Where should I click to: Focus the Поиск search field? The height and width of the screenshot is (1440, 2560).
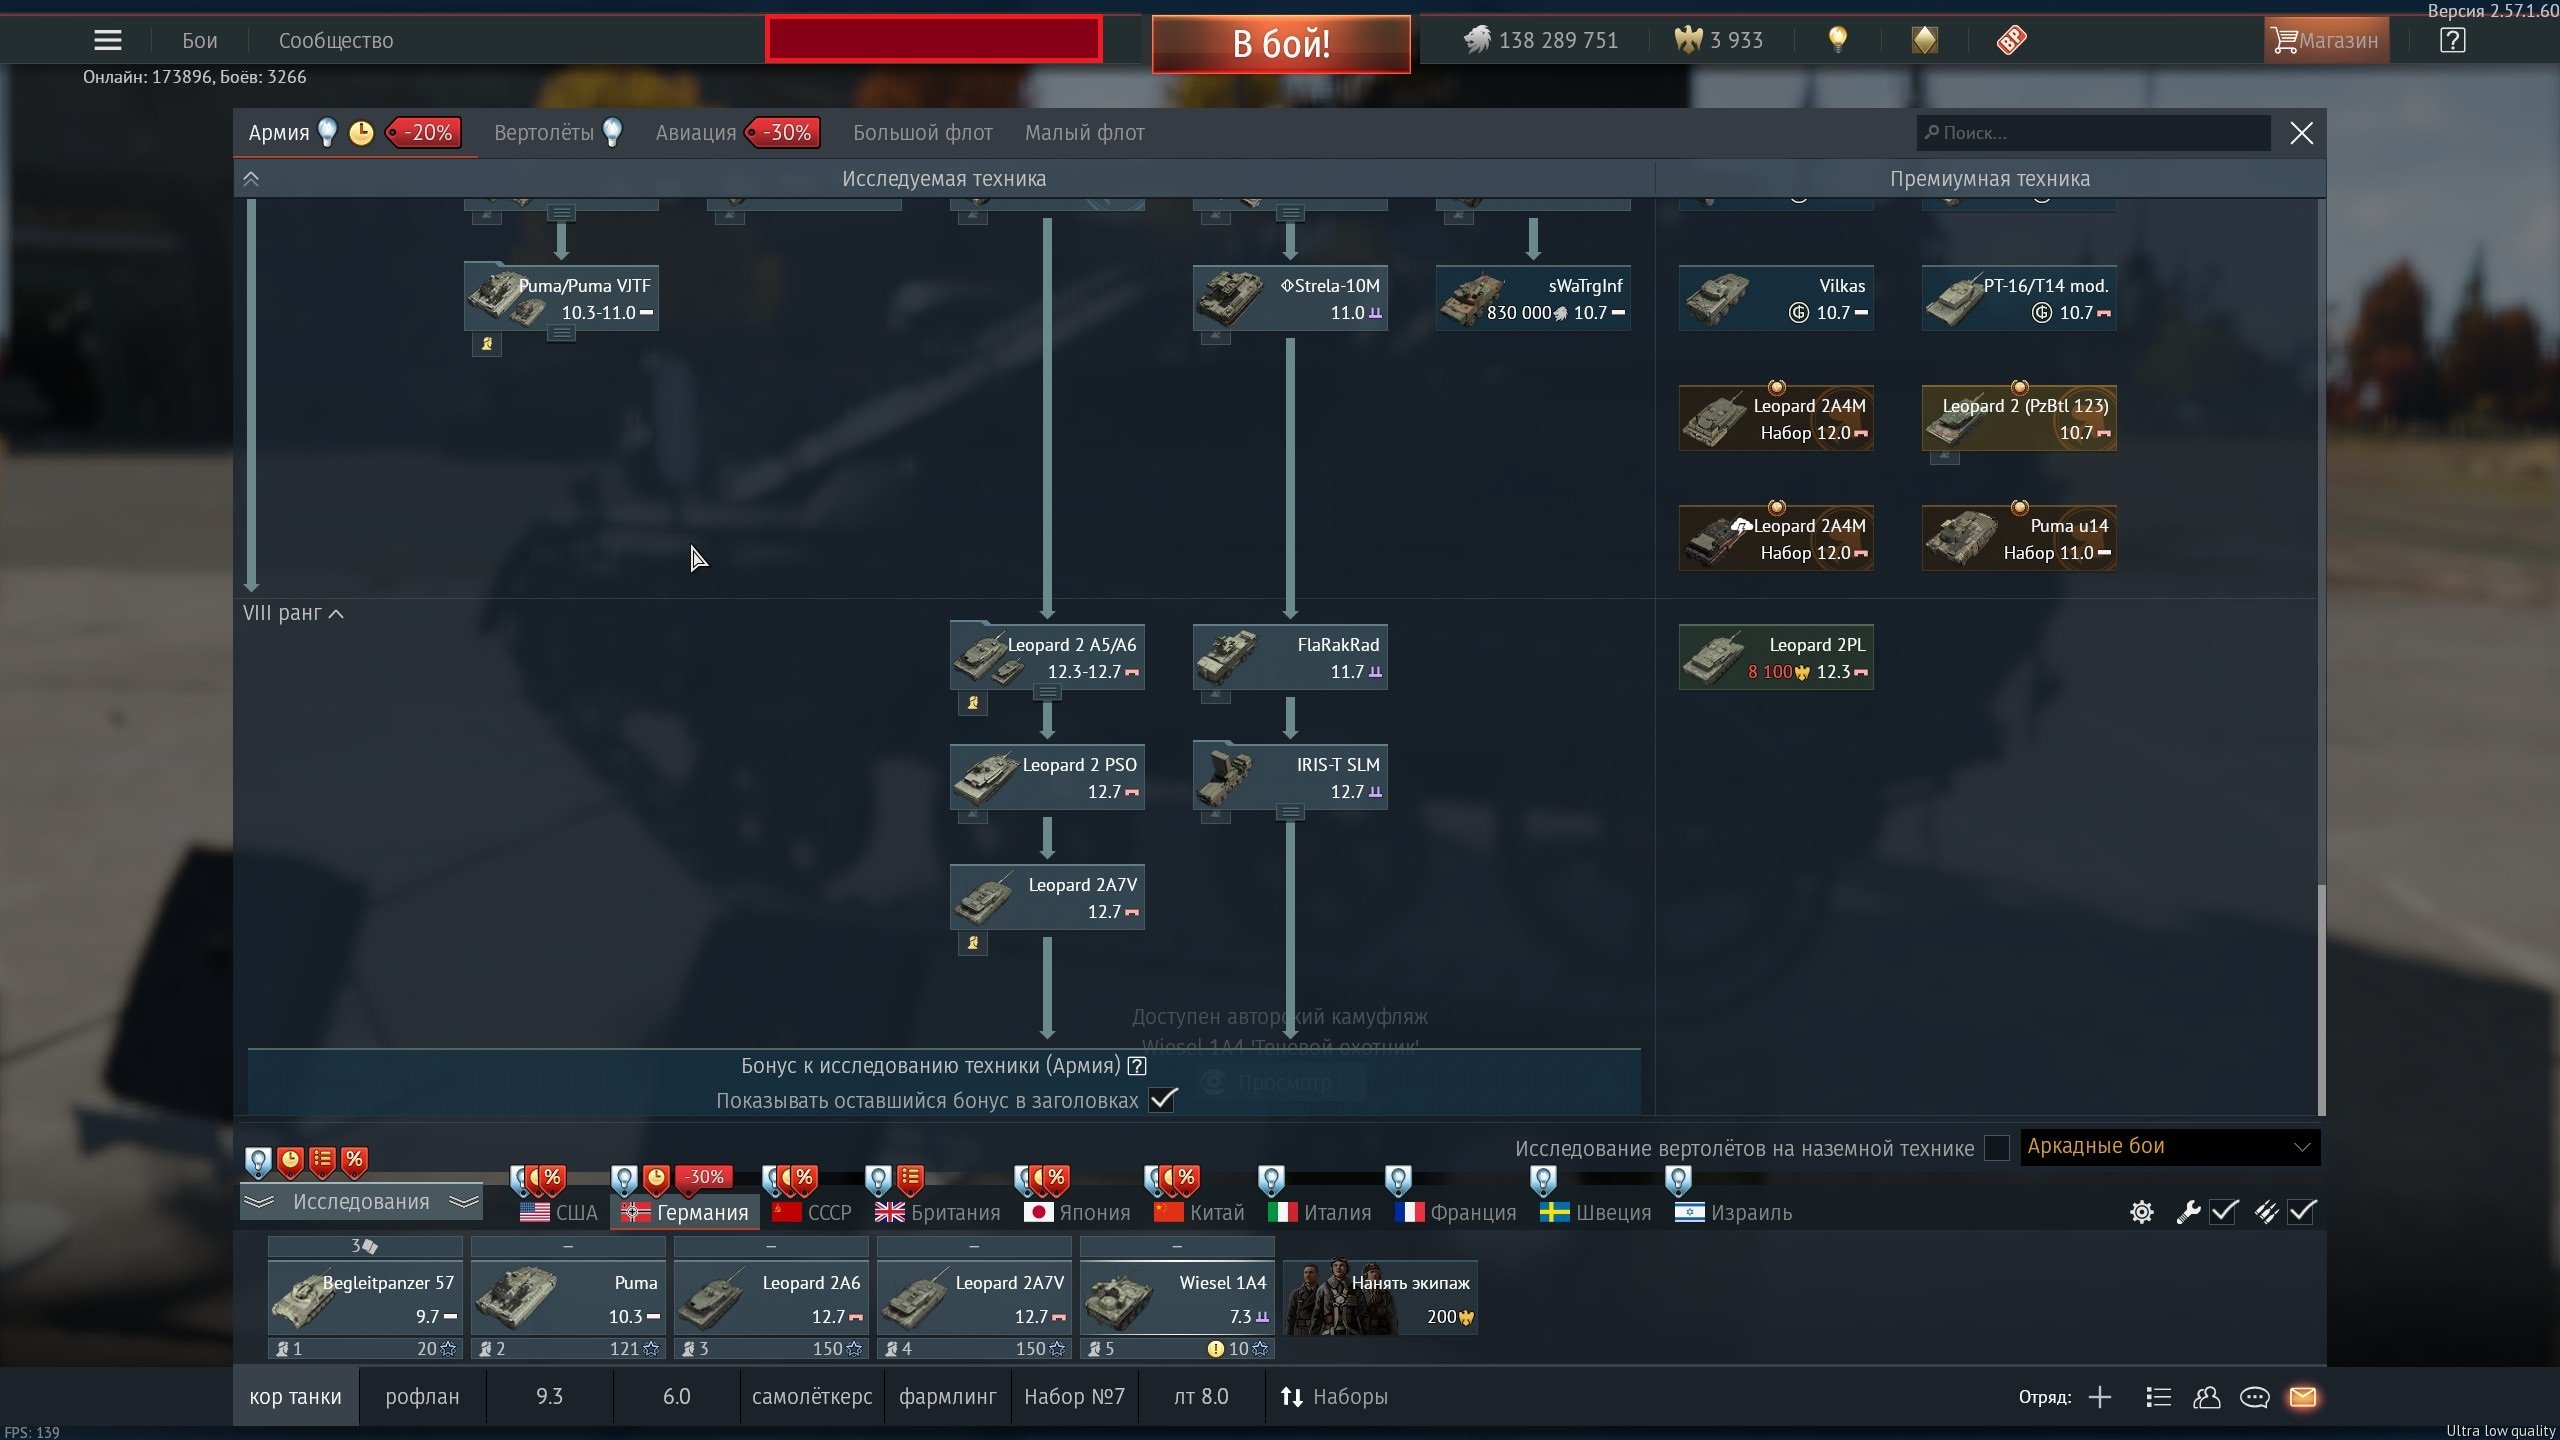tap(2093, 133)
